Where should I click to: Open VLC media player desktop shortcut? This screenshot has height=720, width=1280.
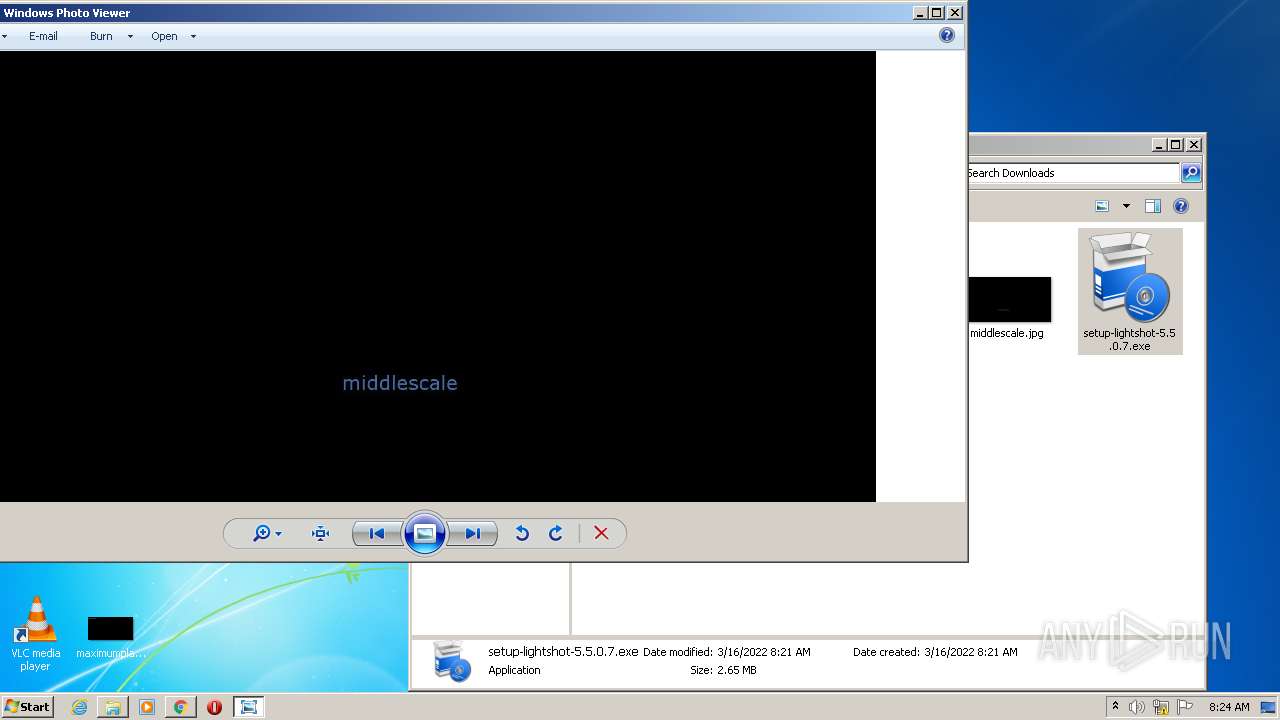click(x=35, y=634)
